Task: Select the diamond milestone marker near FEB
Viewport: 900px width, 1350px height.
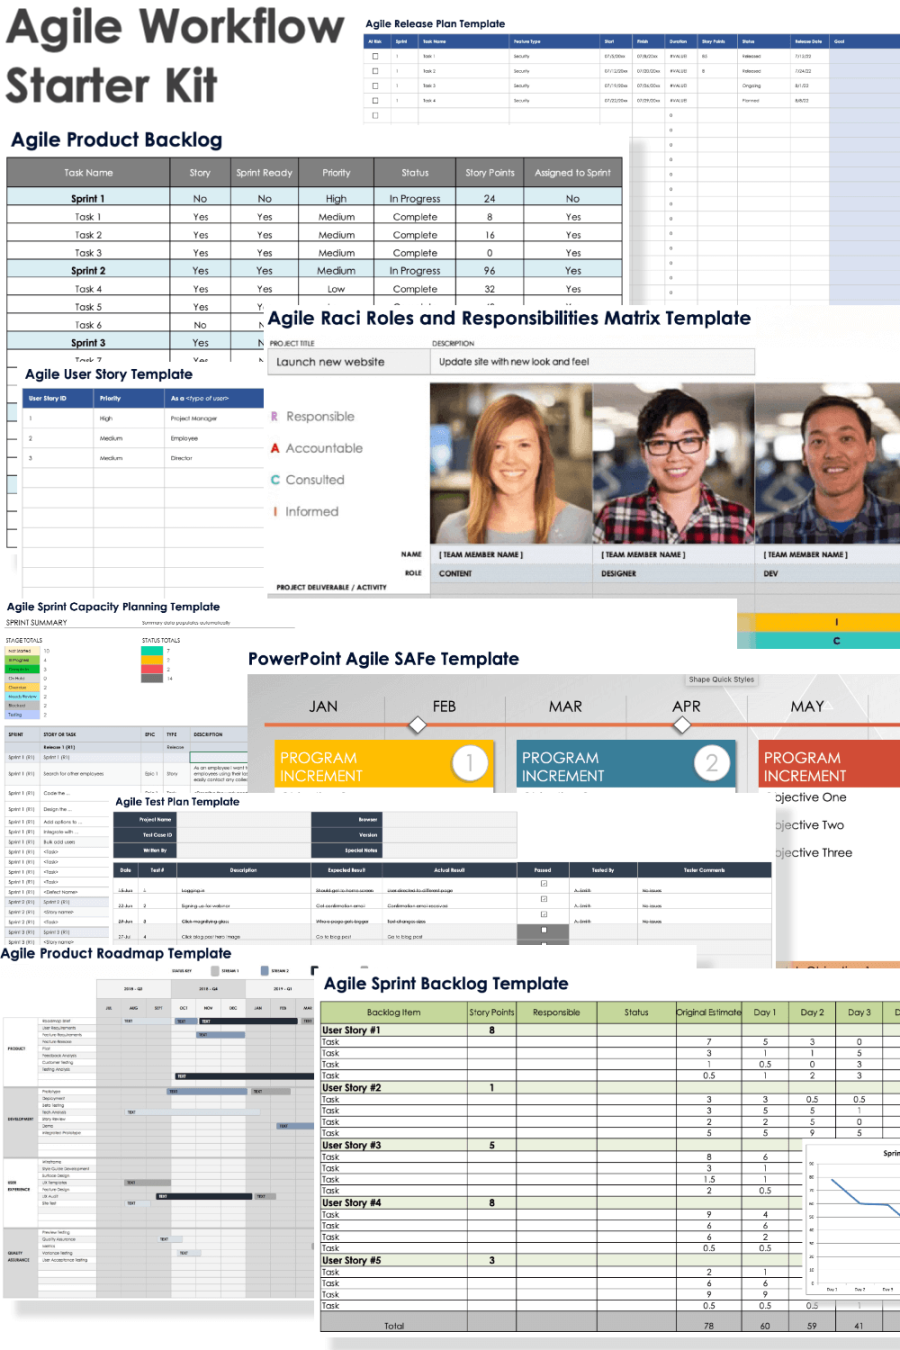Action: click(x=418, y=725)
